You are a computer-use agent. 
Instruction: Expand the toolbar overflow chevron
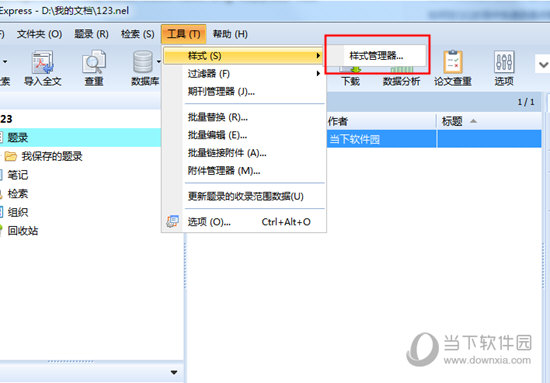[543, 65]
